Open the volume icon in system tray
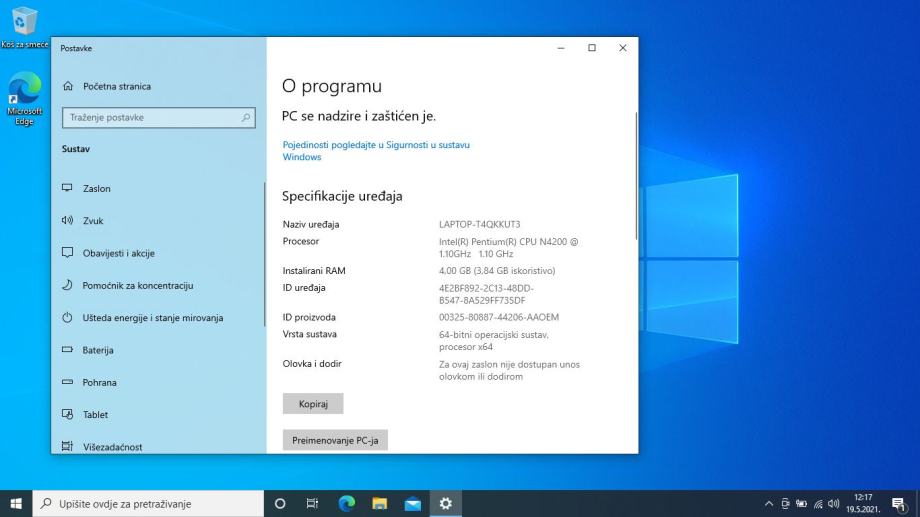 point(833,504)
